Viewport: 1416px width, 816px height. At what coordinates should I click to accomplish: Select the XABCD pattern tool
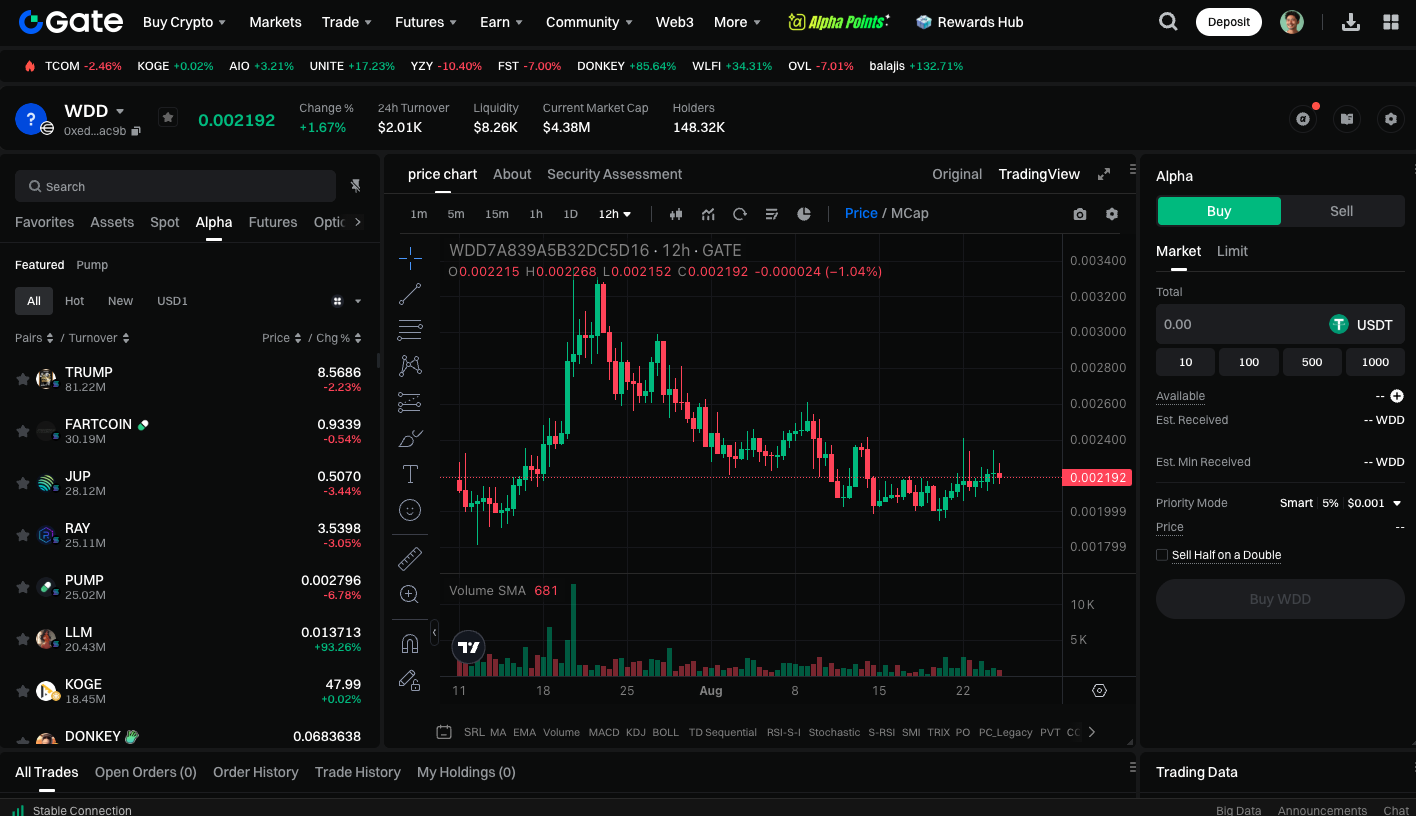[x=410, y=366]
